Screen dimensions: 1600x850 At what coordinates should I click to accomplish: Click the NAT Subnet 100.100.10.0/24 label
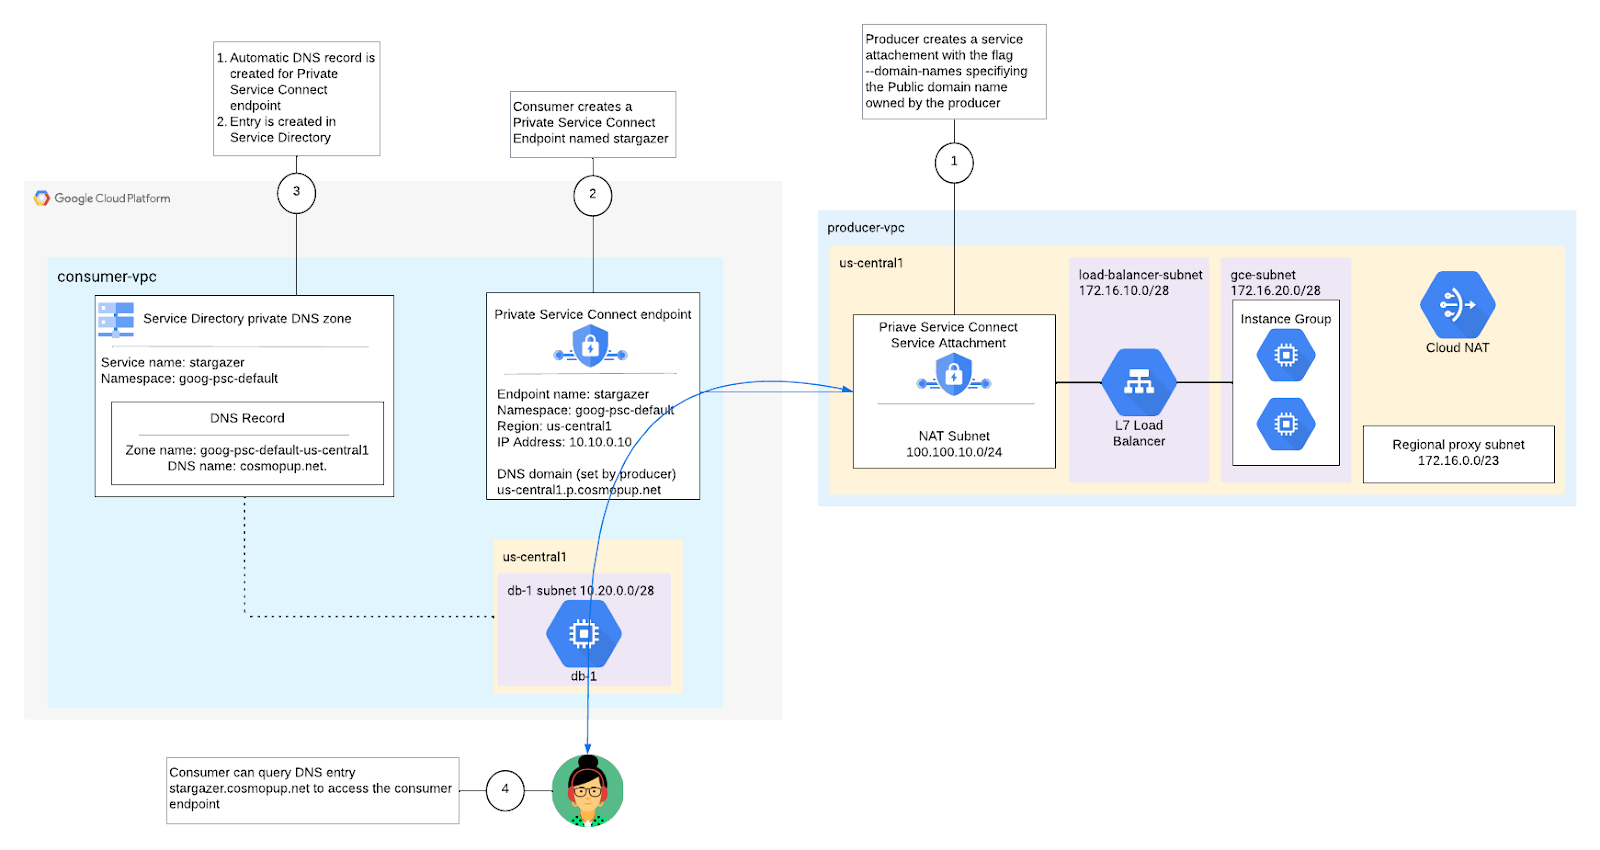coord(954,444)
